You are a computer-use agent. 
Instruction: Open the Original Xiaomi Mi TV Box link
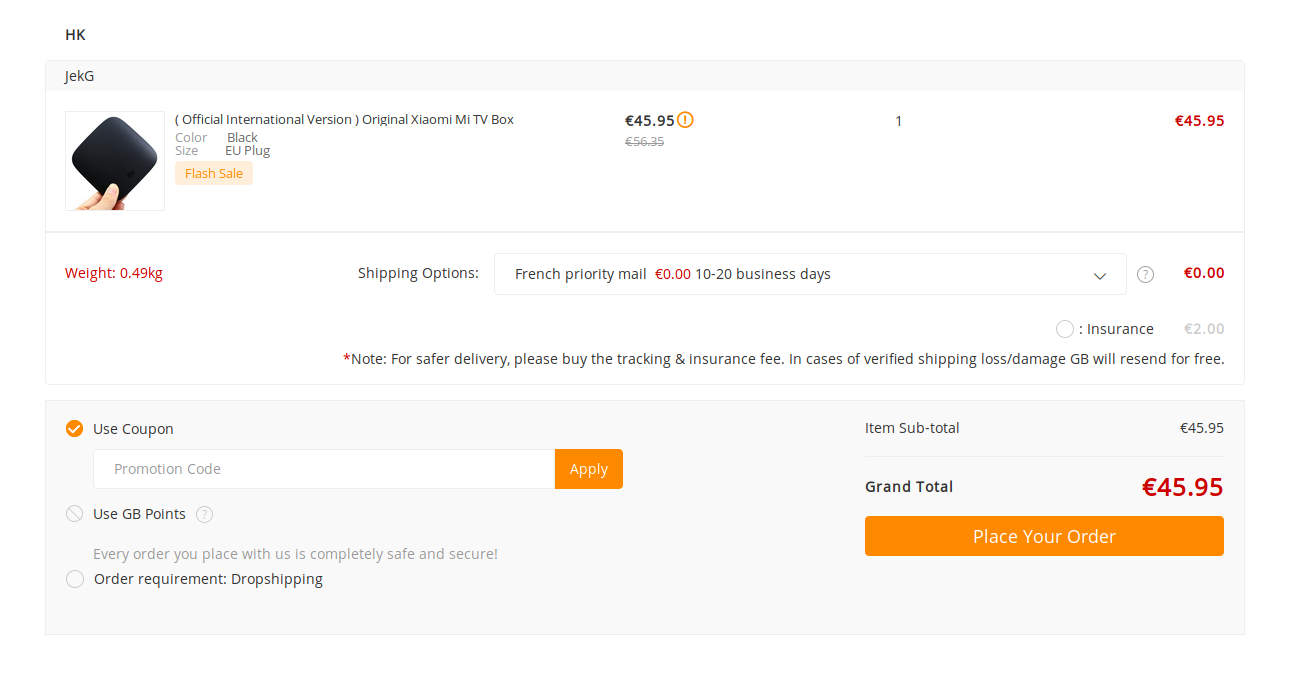(344, 119)
